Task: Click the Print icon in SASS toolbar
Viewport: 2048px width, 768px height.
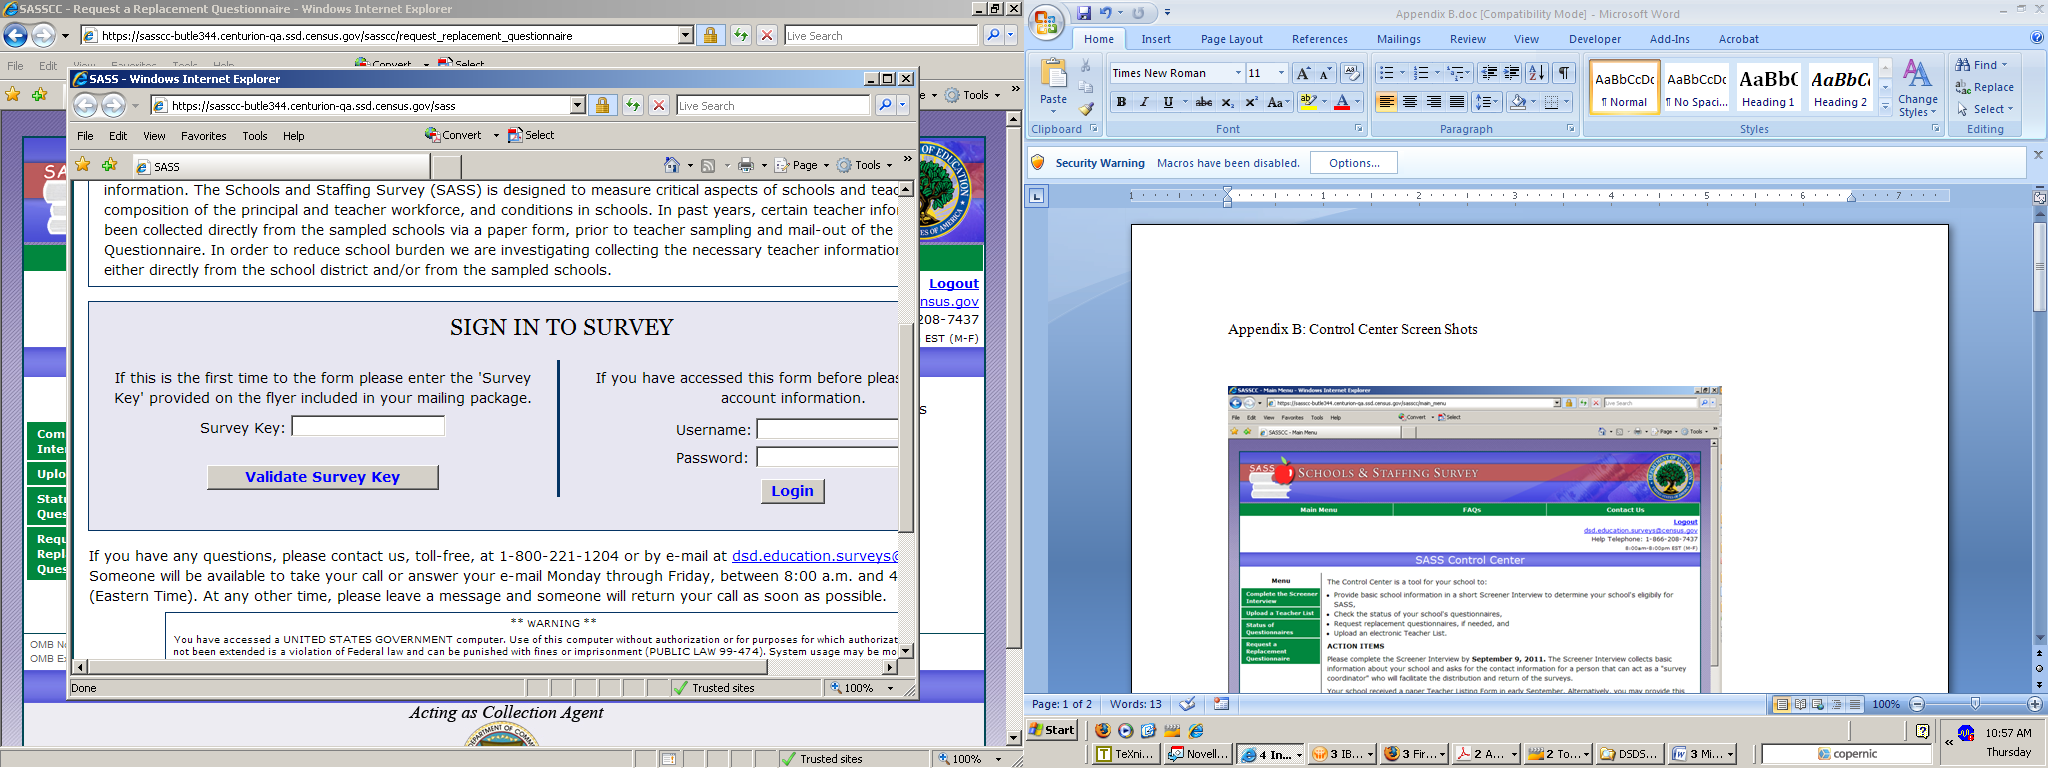Action: [746, 165]
